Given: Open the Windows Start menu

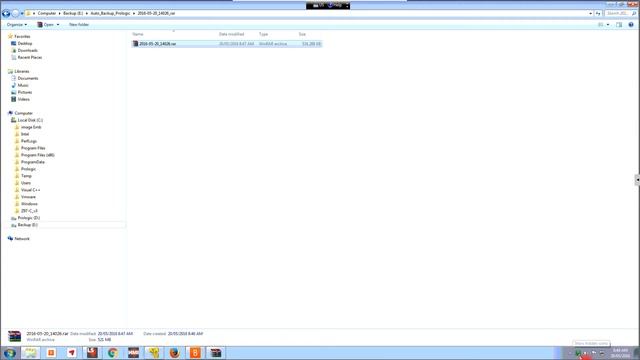Looking at the screenshot, I should [x=9, y=353].
